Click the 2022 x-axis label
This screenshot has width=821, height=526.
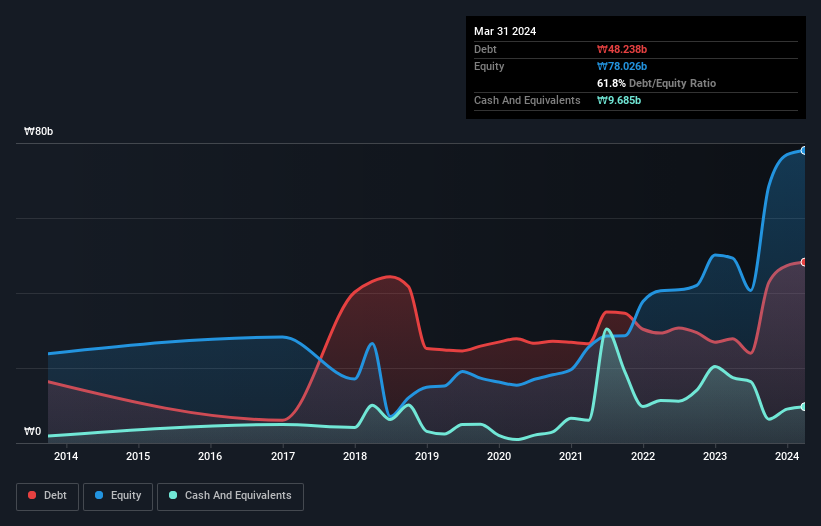(643, 456)
